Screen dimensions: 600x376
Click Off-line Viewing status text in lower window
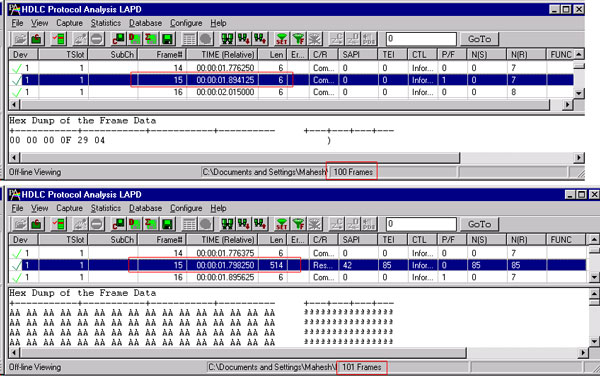click(x=35, y=367)
